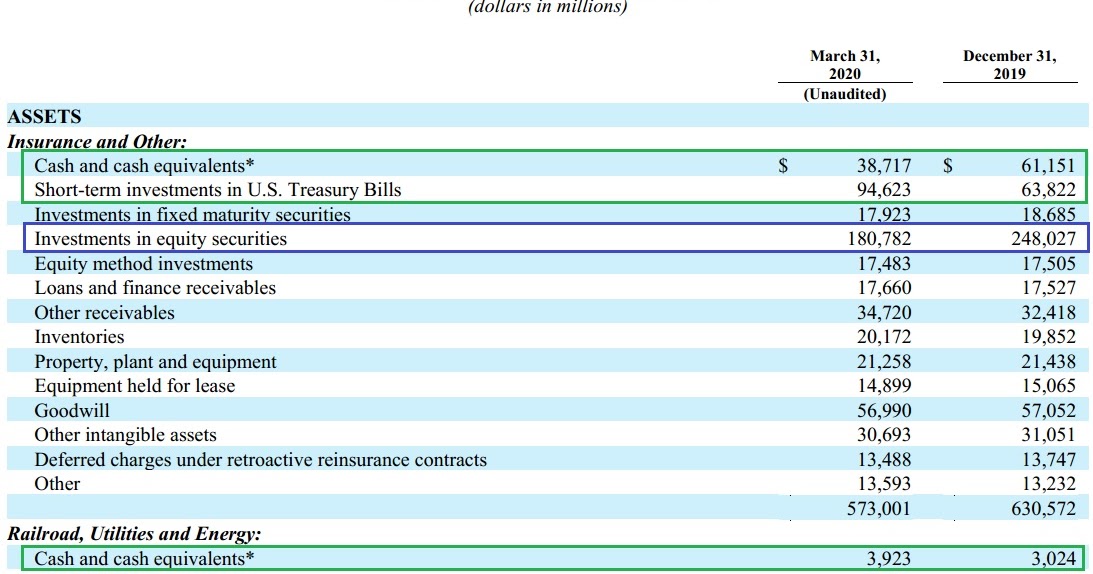Click the value 30,693

point(884,435)
